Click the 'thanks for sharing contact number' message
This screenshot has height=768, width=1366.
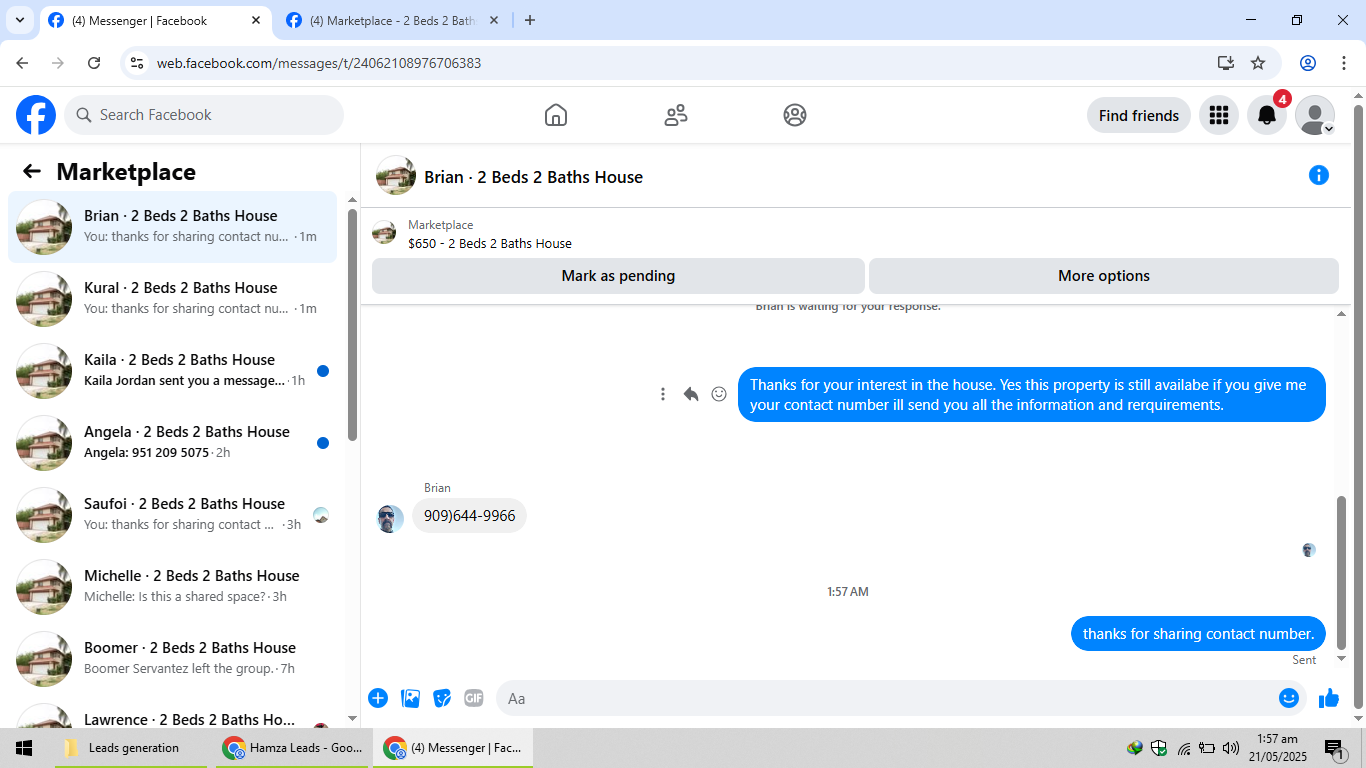1198,634
